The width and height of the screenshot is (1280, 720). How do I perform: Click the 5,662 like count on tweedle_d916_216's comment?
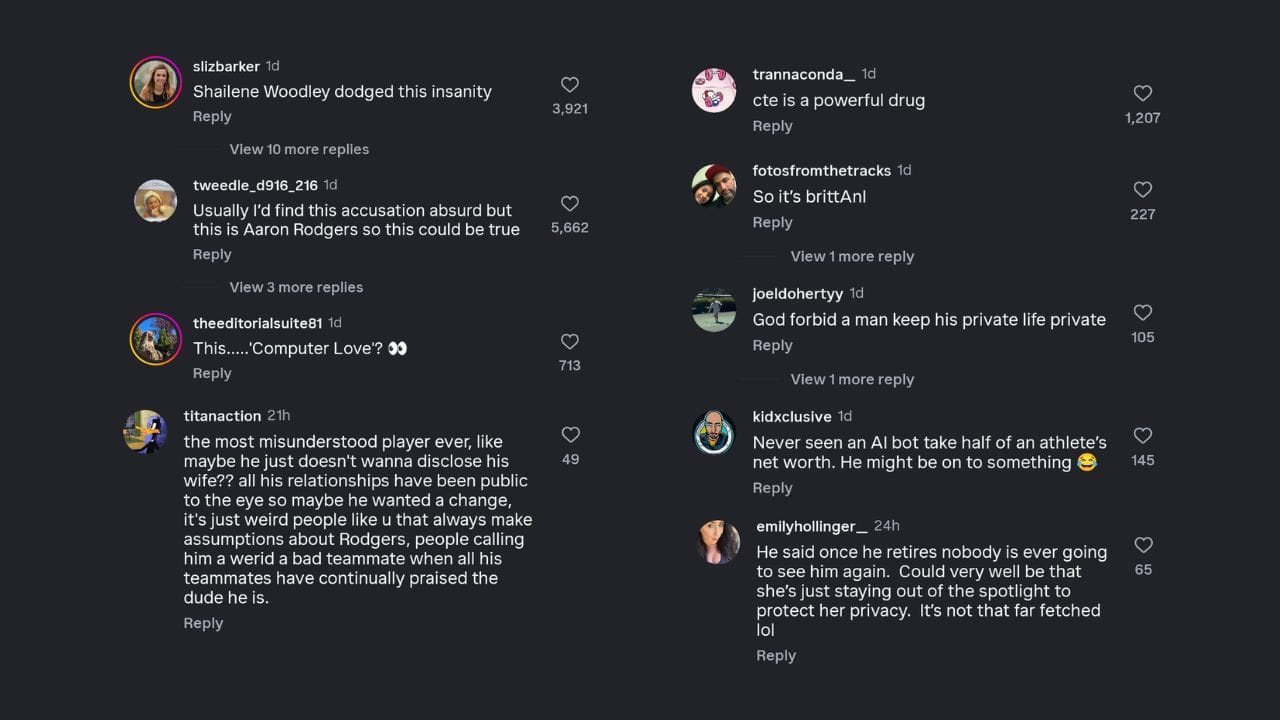click(x=570, y=227)
